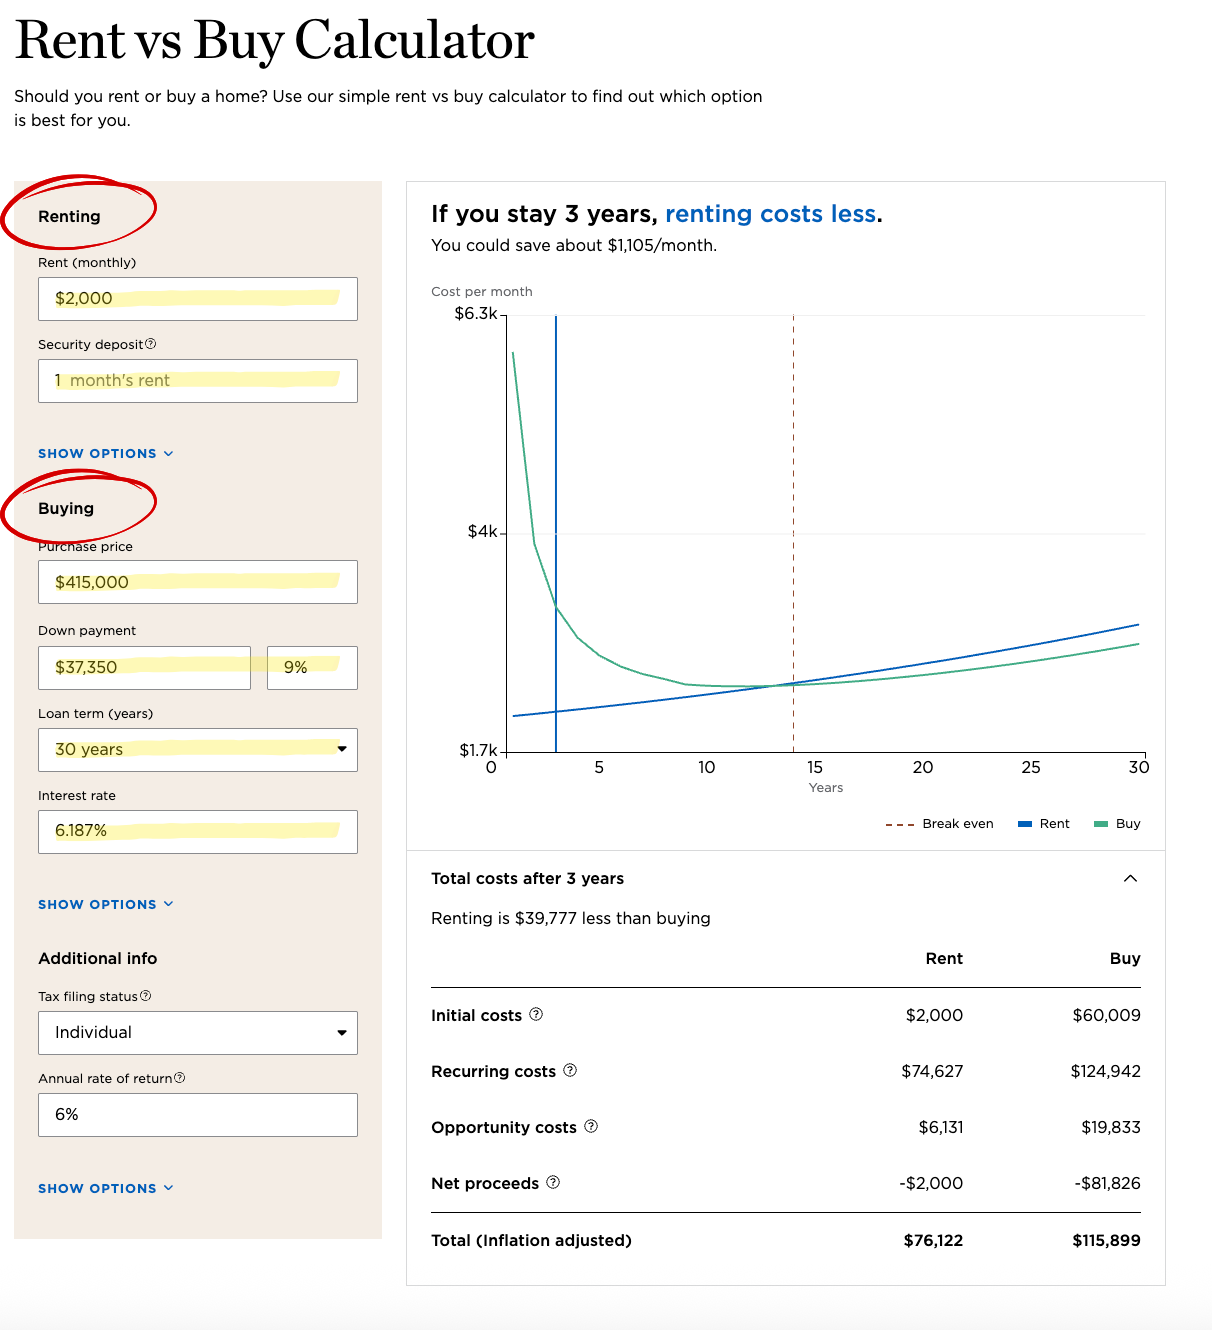
Task: Expand Show Options under Buying section
Action: (x=105, y=904)
